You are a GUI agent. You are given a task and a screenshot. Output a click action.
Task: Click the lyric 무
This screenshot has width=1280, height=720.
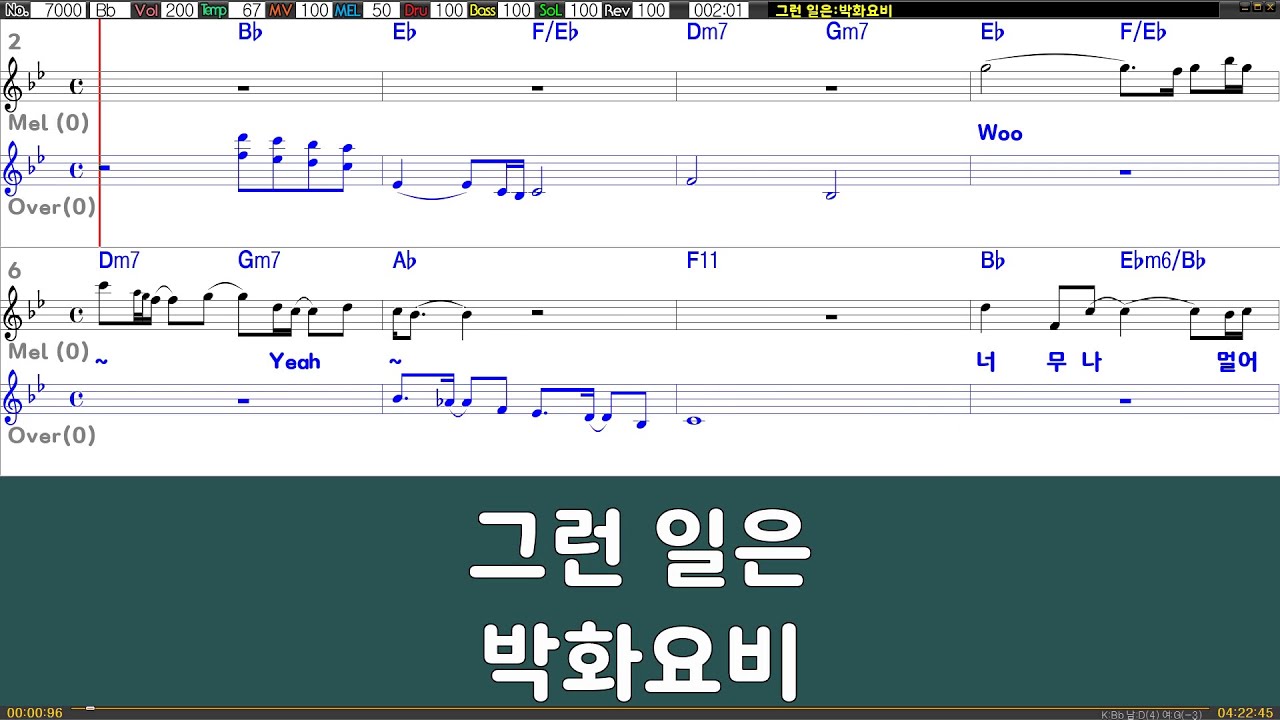point(1057,362)
